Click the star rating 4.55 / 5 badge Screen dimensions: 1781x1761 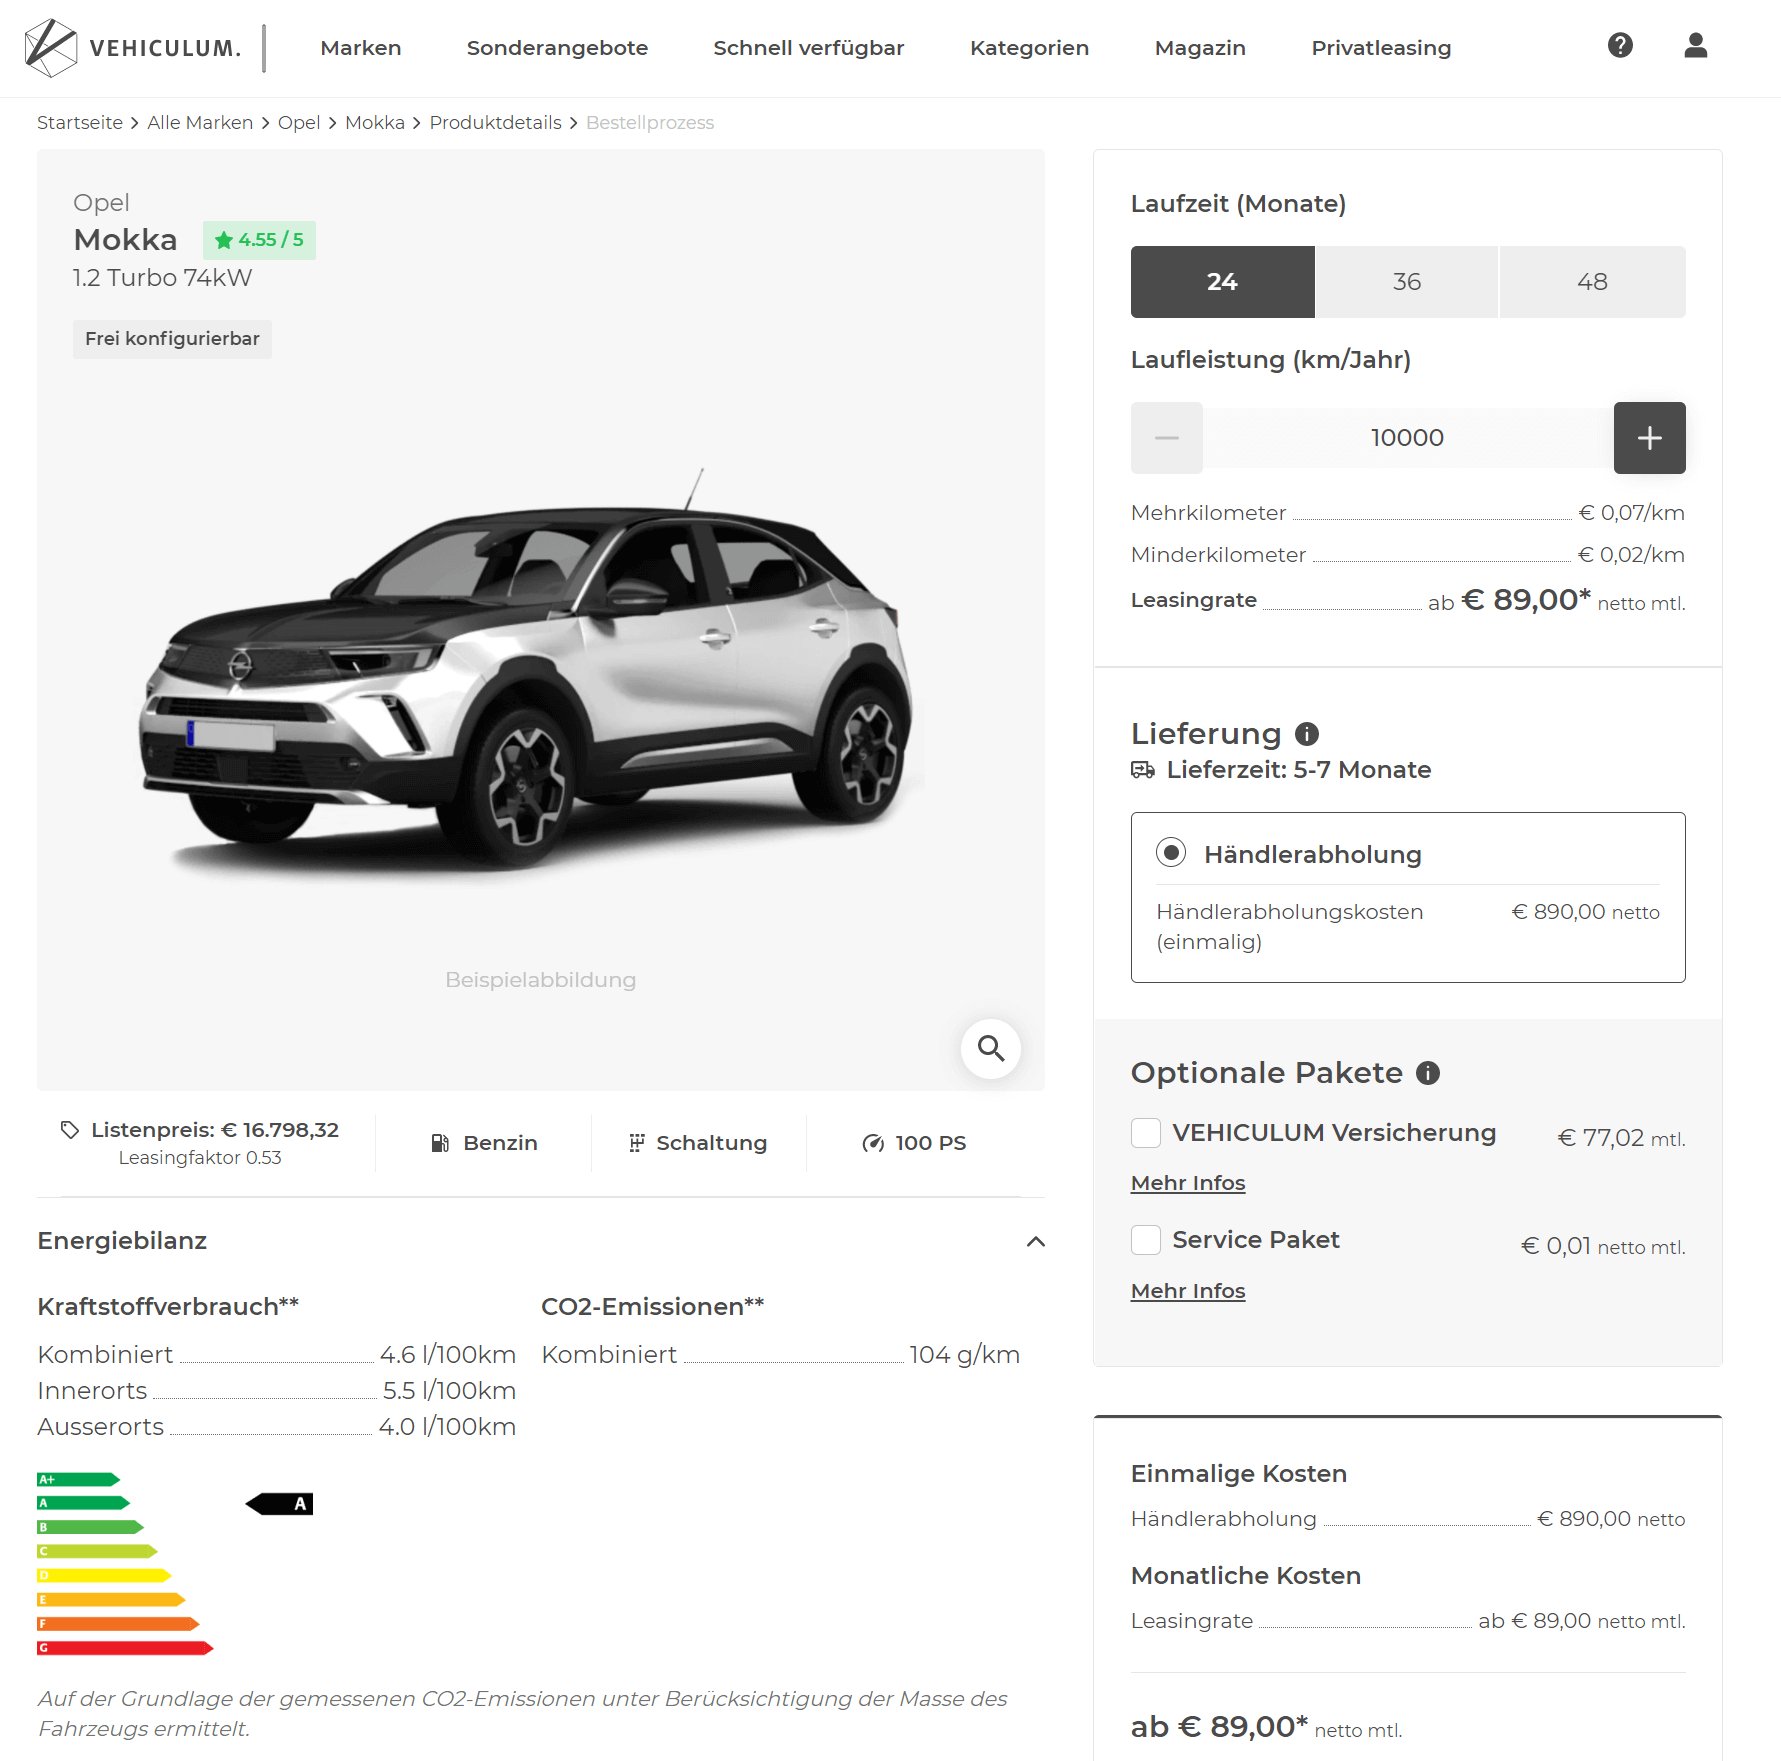tap(259, 240)
